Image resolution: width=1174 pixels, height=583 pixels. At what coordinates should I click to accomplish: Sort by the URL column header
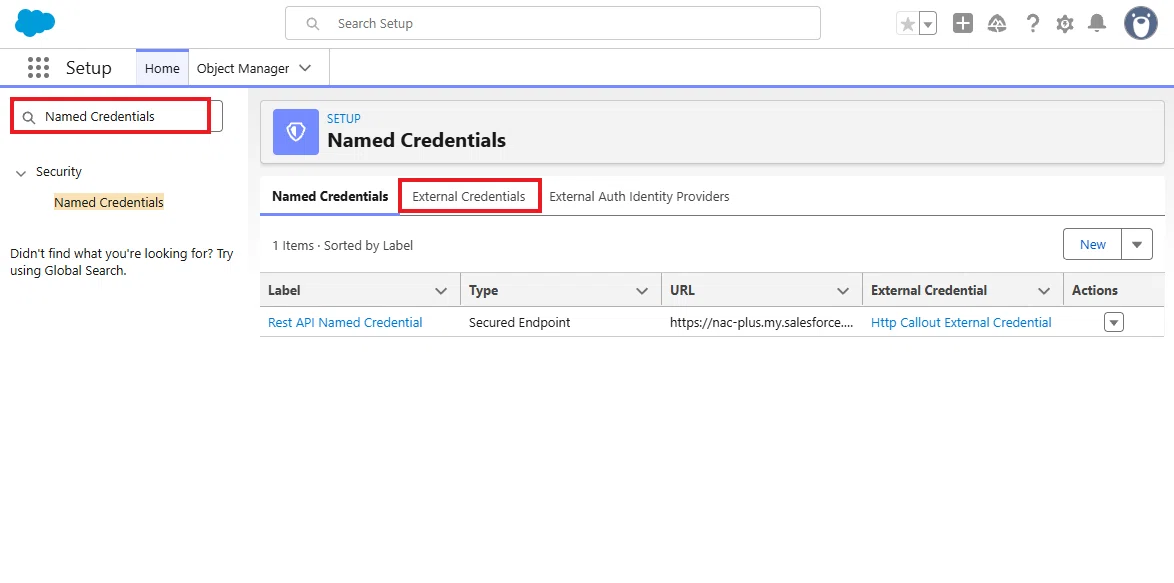click(682, 290)
